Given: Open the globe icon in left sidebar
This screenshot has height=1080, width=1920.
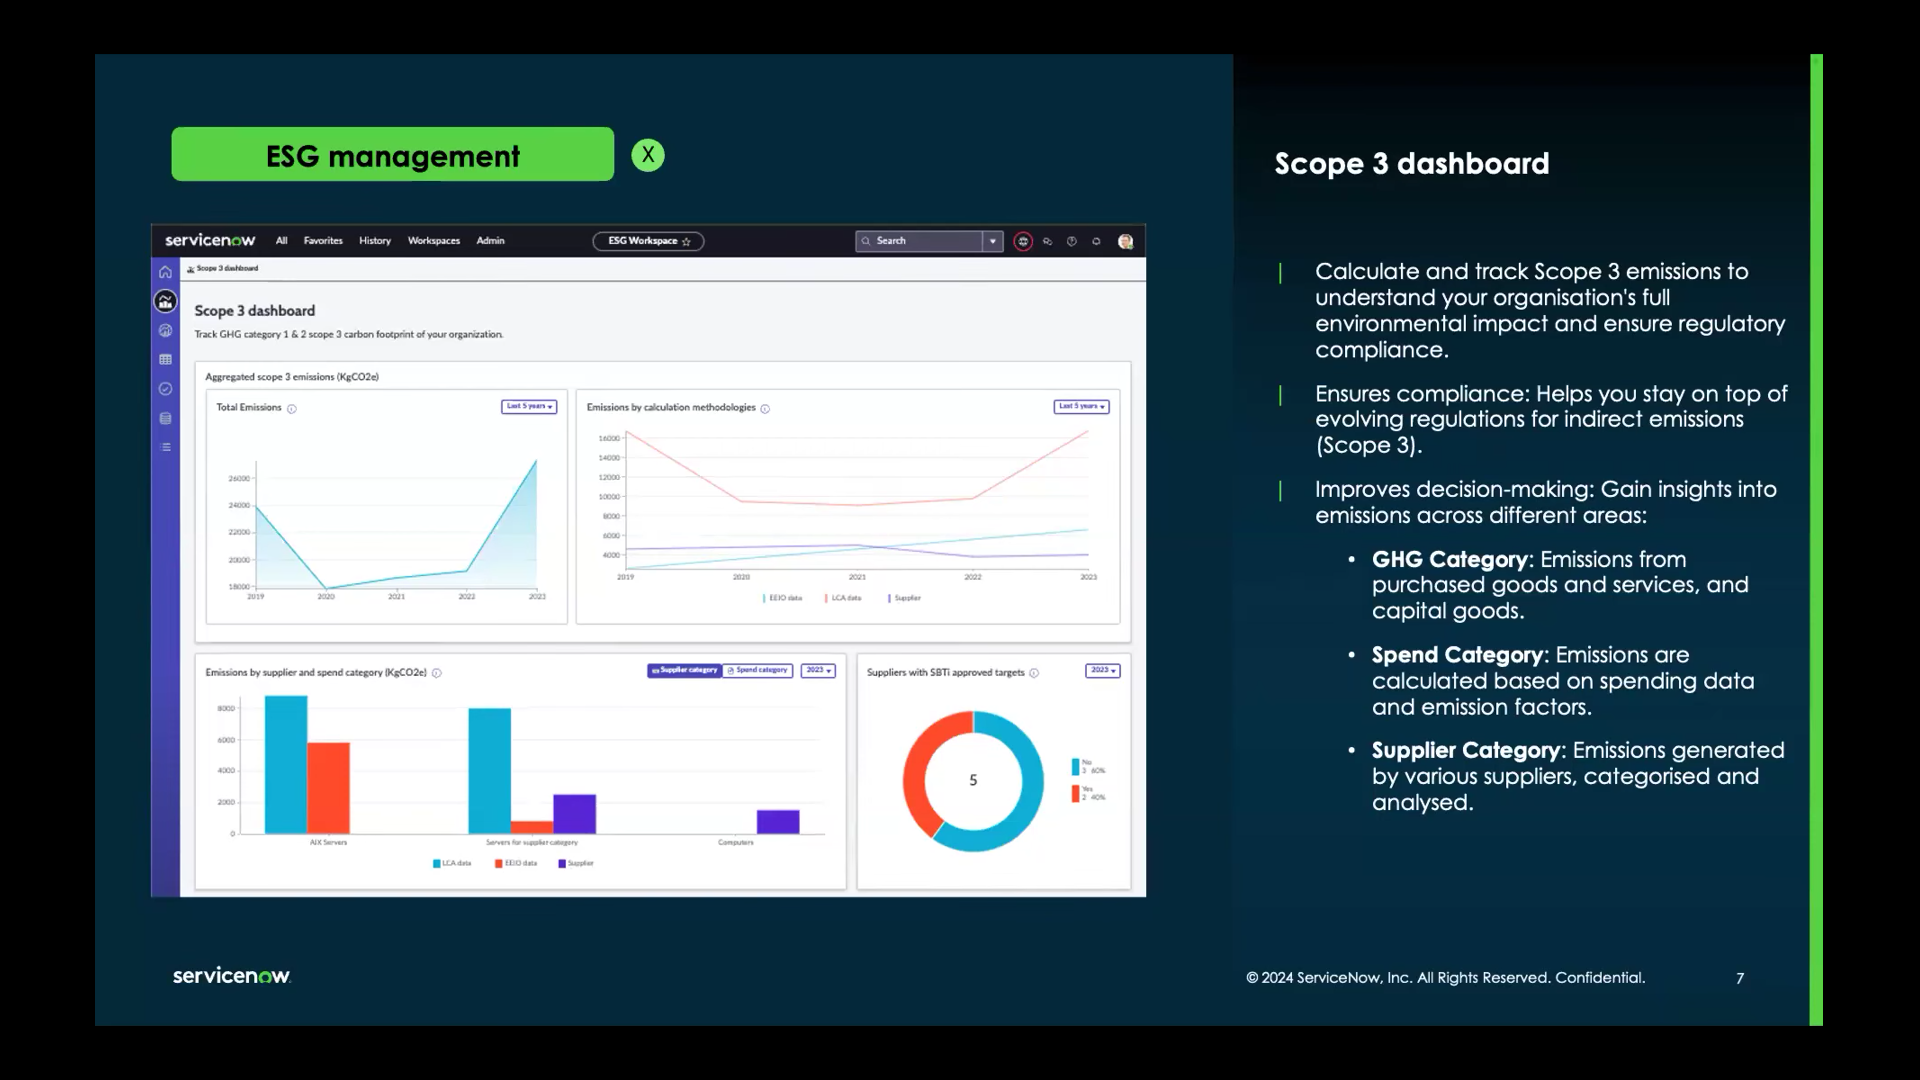Looking at the screenshot, I should (165, 331).
